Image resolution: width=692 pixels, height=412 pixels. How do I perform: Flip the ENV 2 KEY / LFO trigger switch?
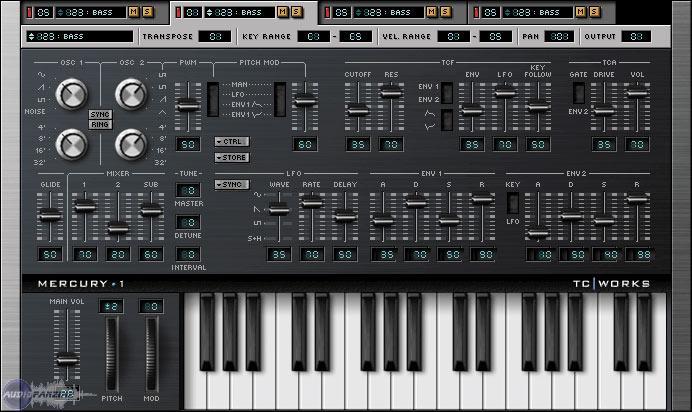(x=513, y=203)
